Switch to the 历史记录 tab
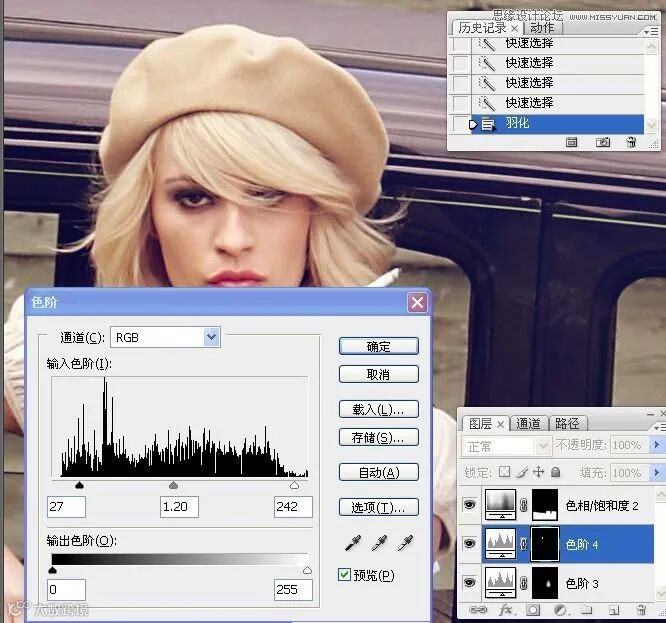Screen dimensions: 666x623 pos(483,28)
